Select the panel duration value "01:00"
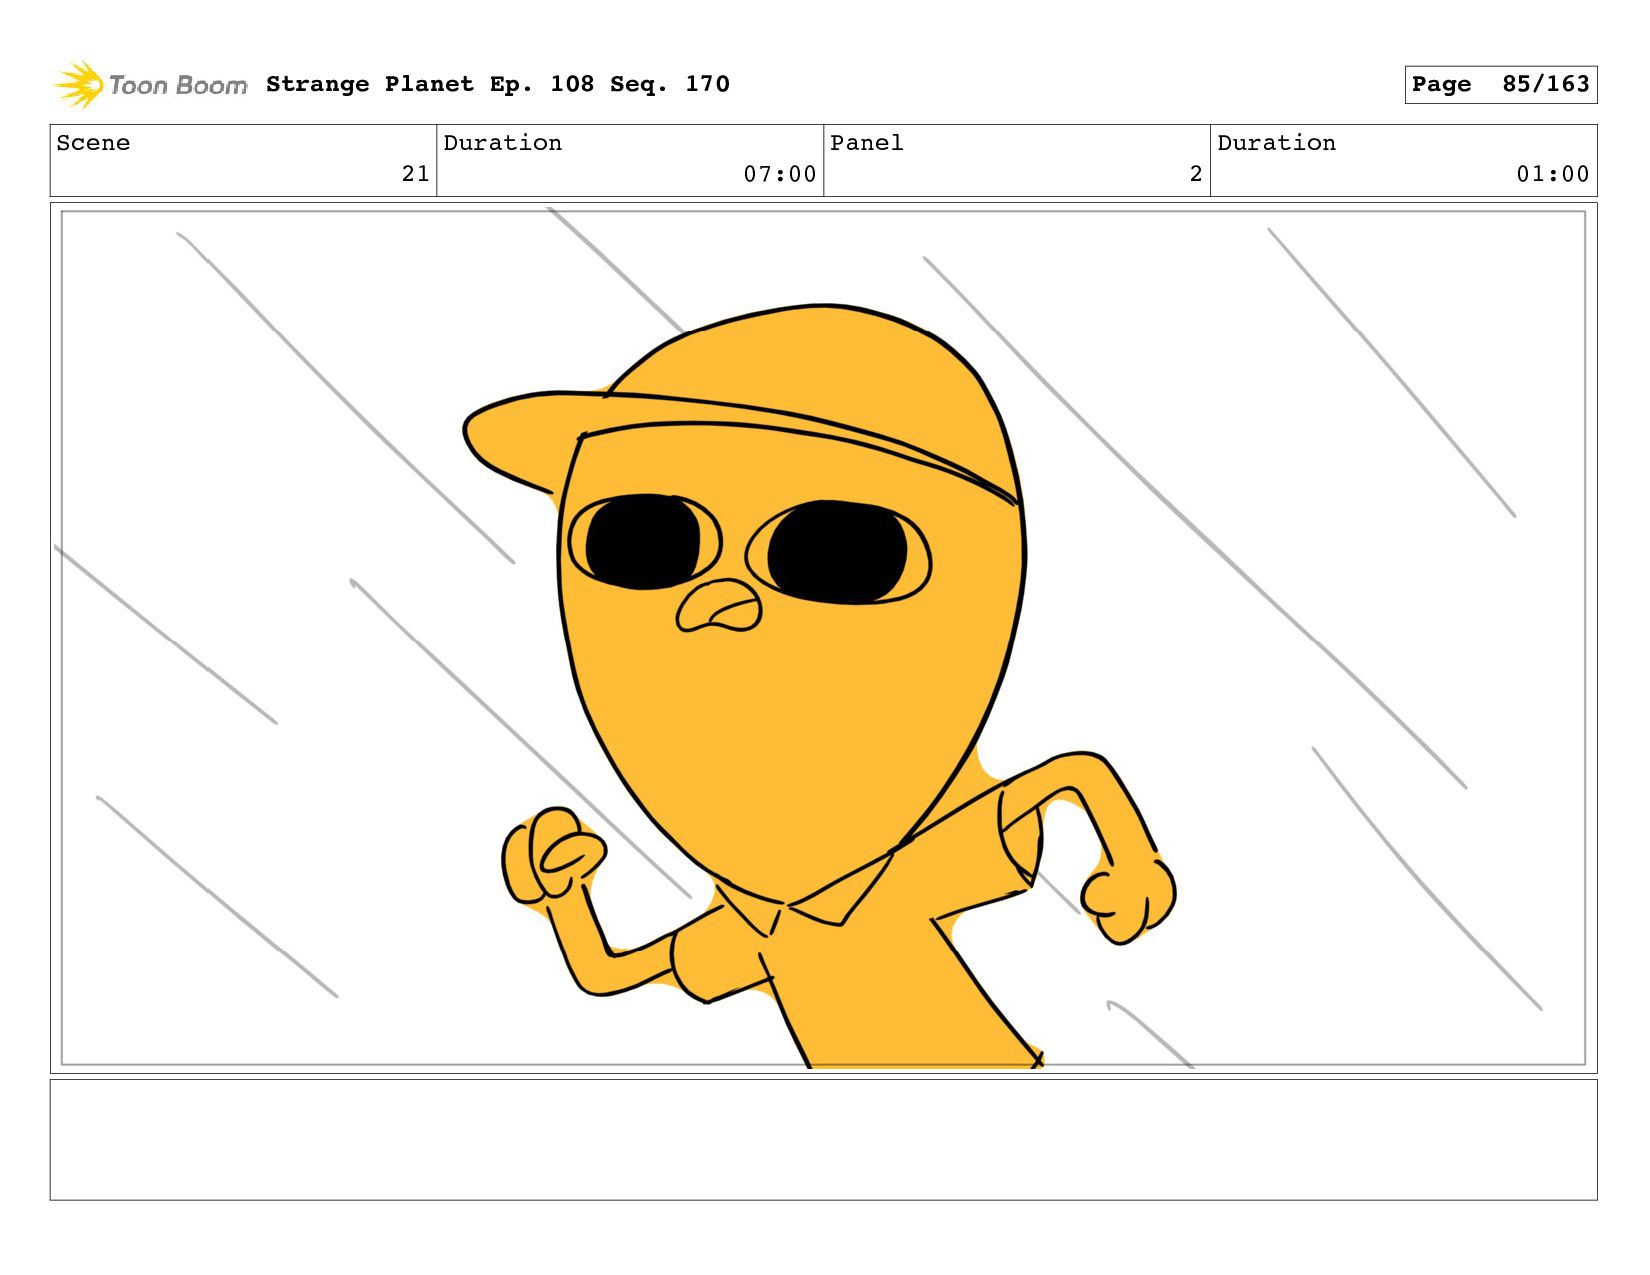Viewport: 1650px width, 1275px height. pyautogui.click(x=1553, y=174)
